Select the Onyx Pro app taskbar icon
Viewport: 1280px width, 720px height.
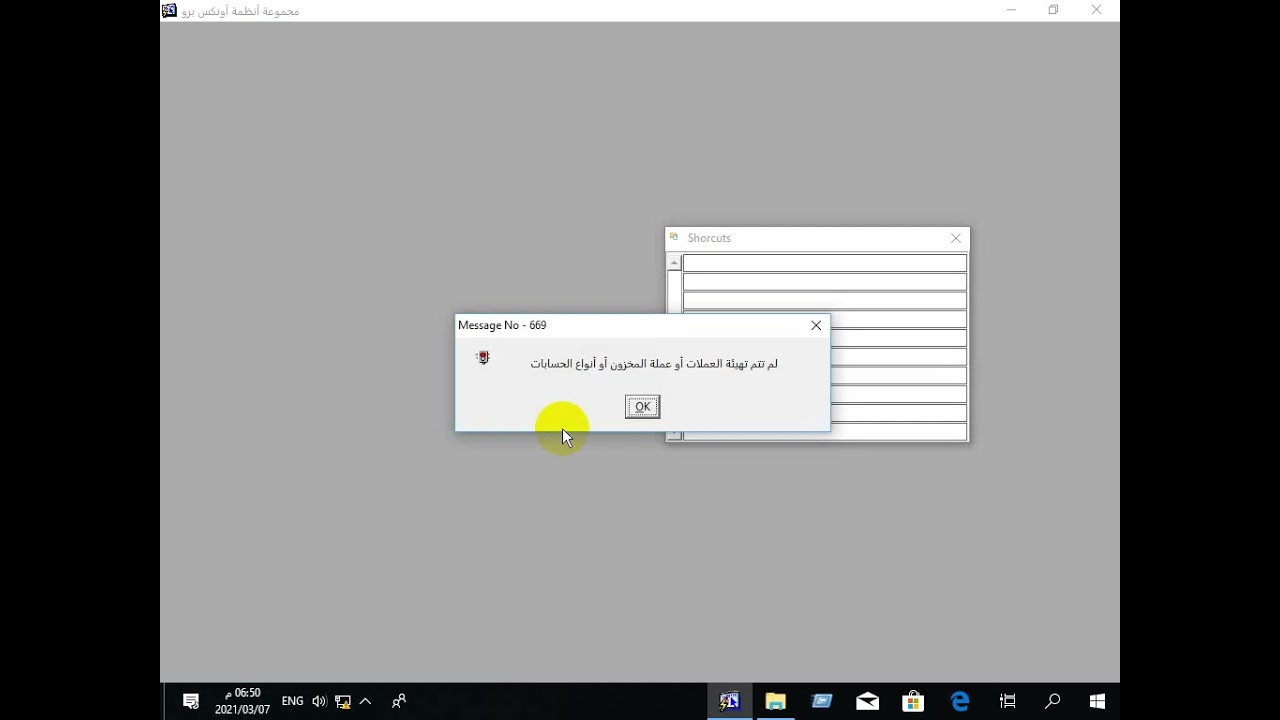[x=729, y=701]
